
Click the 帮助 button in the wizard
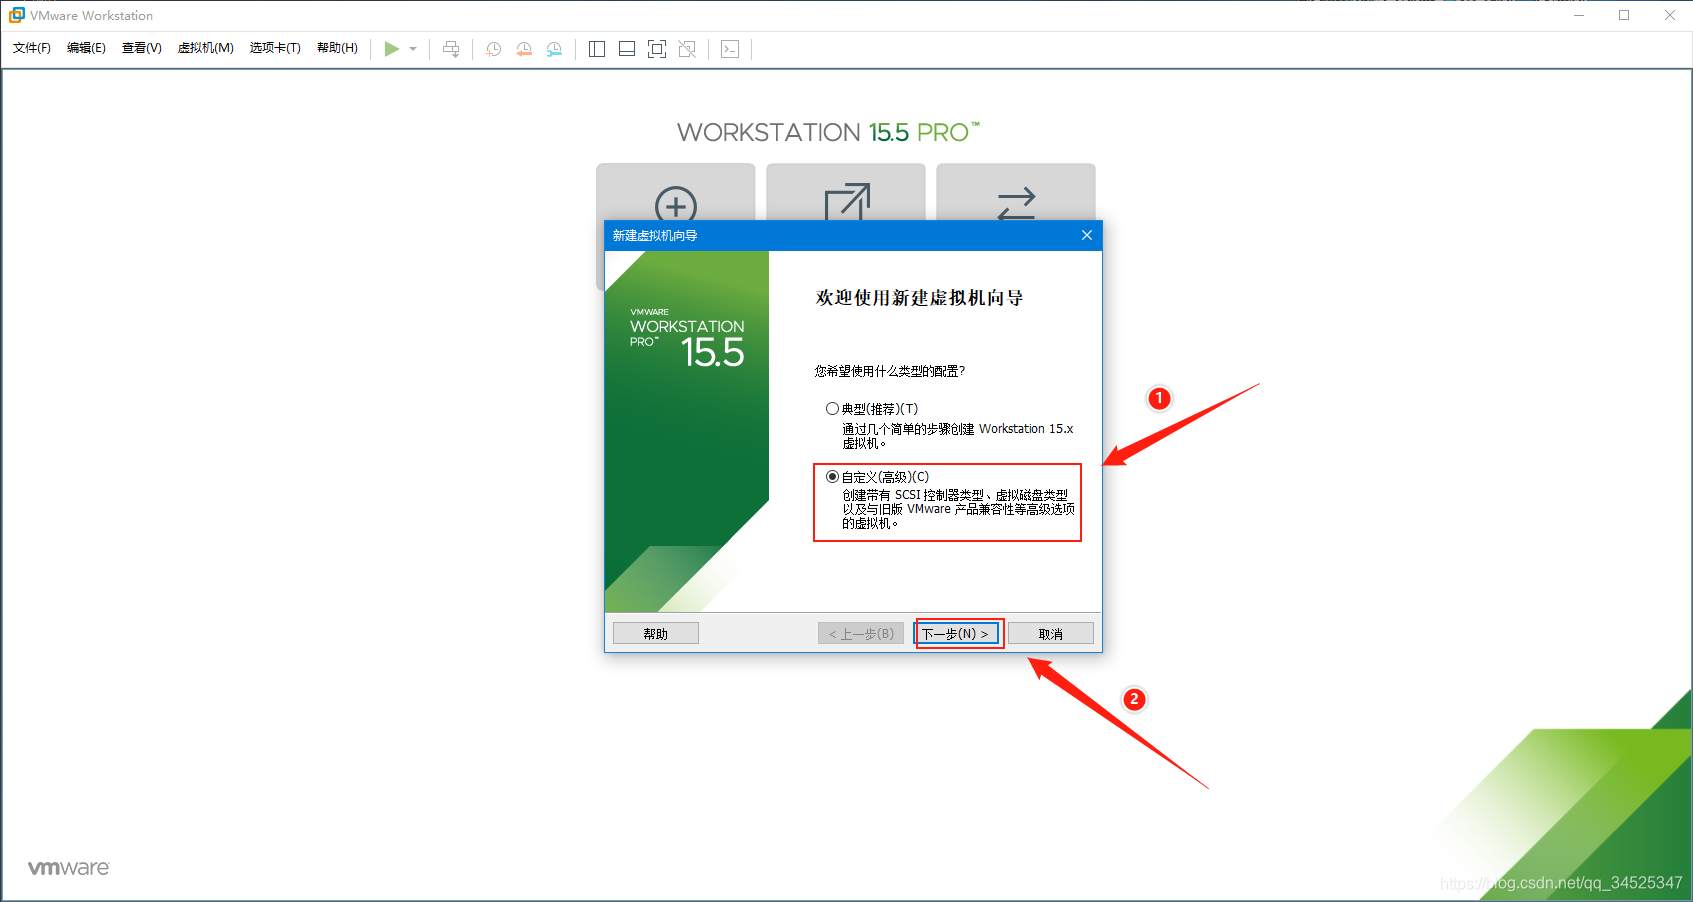[x=656, y=634]
